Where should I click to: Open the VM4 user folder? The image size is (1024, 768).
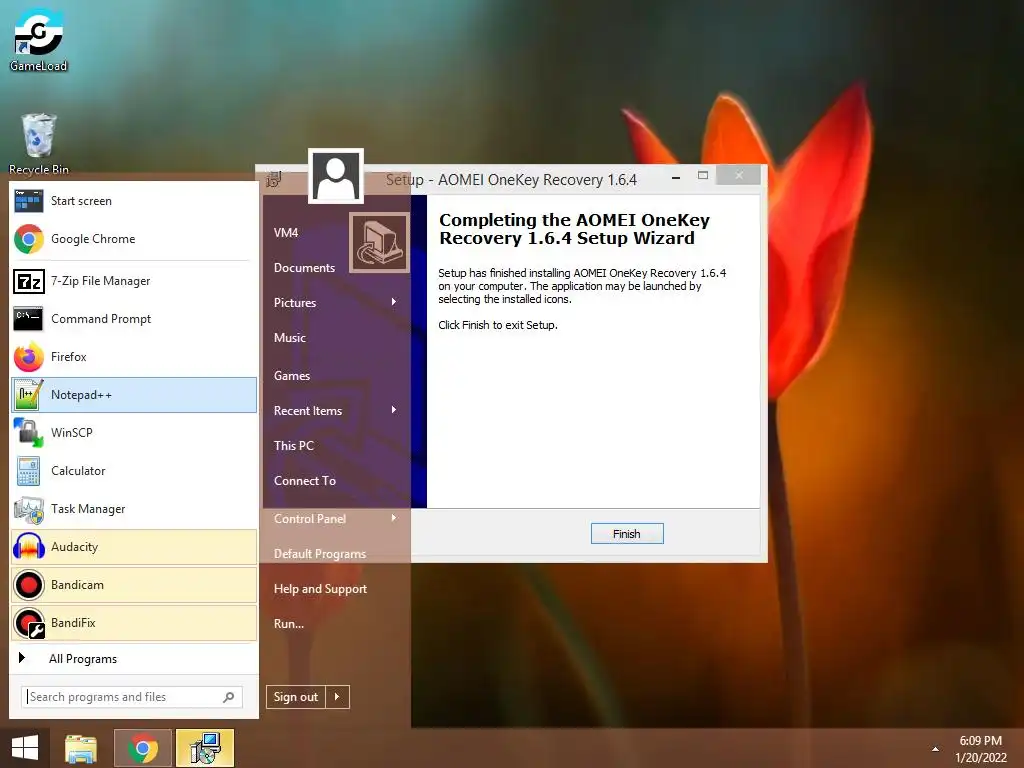(x=286, y=232)
